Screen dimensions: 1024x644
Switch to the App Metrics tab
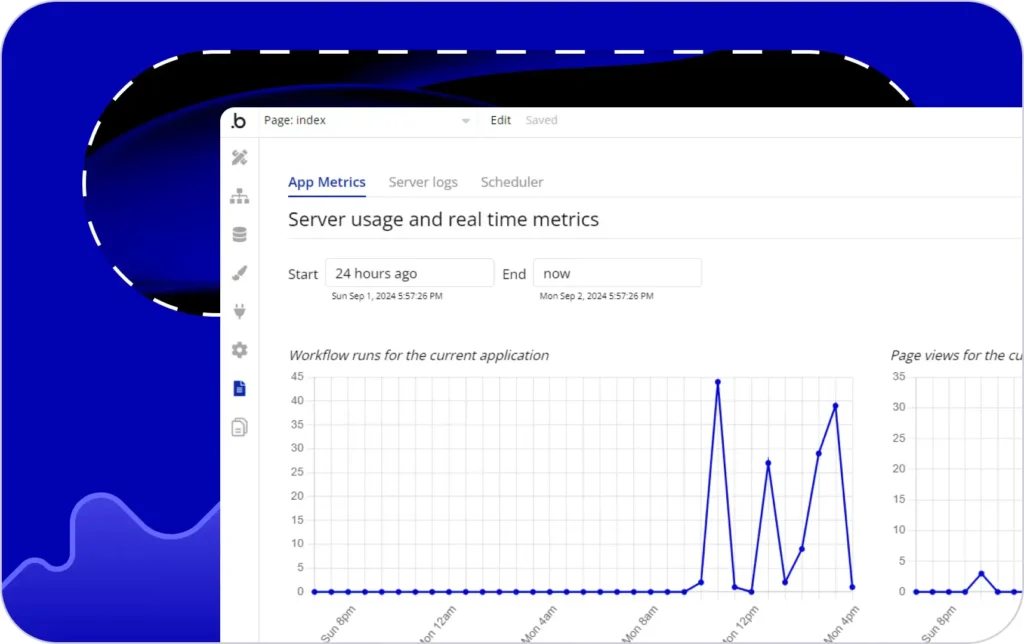coord(327,182)
